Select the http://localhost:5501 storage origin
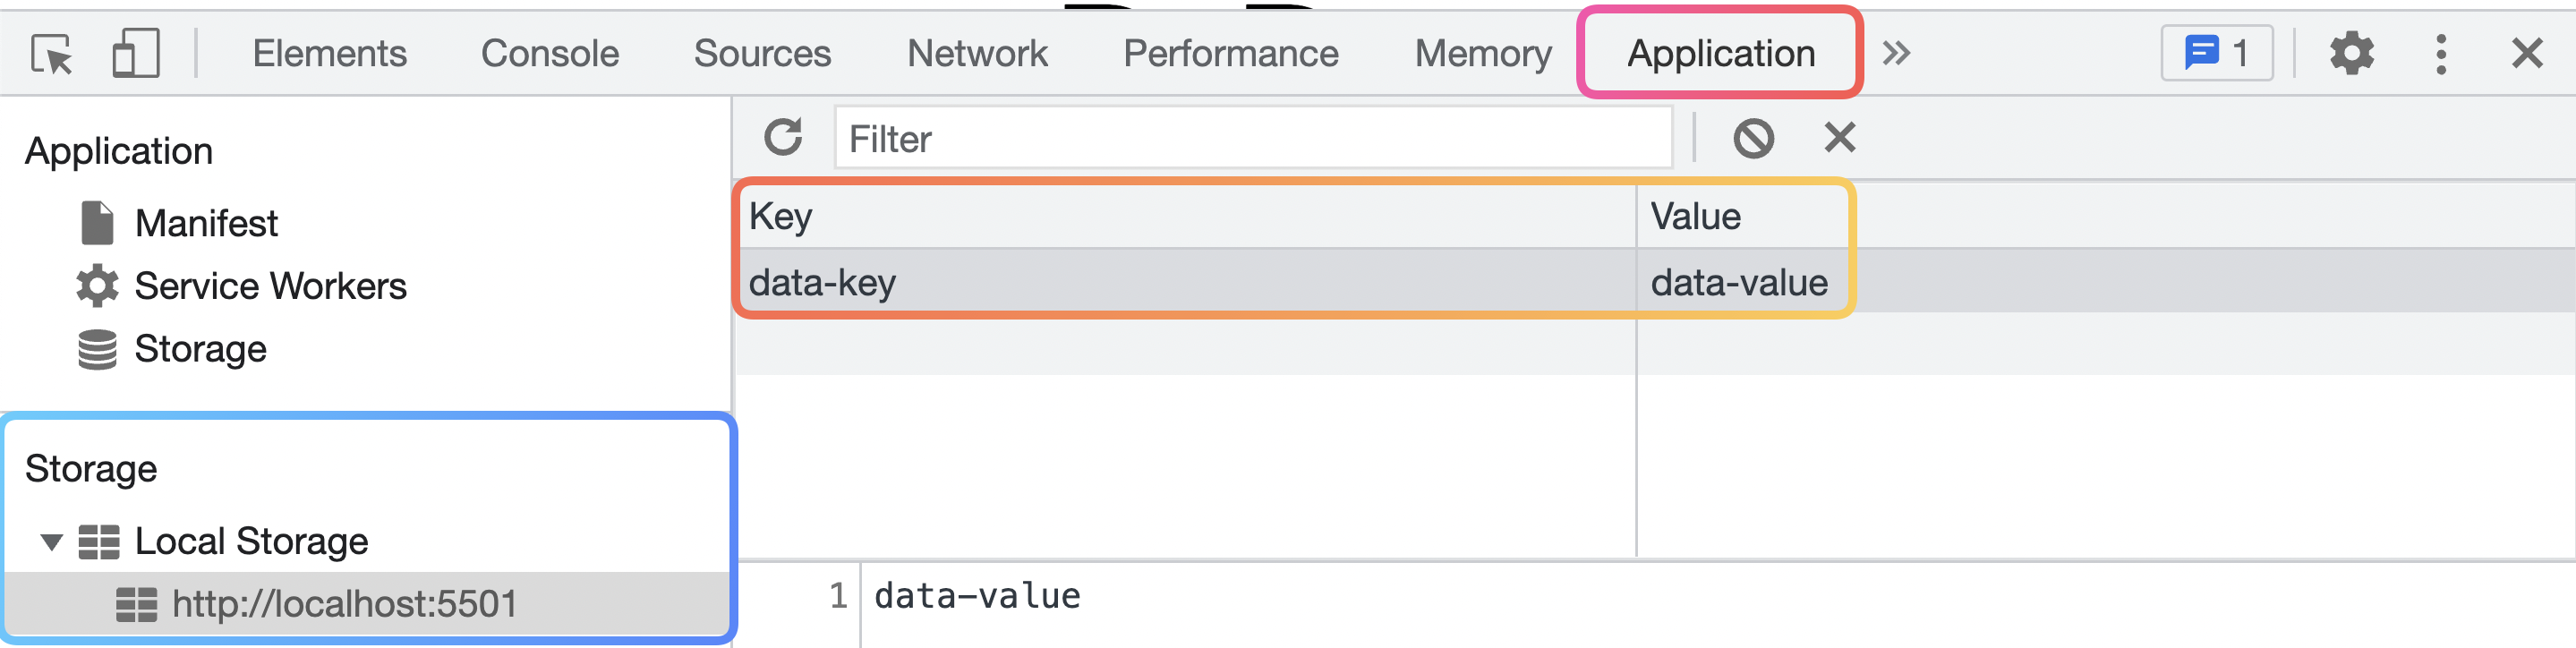This screenshot has width=2576, height=648. click(x=344, y=604)
